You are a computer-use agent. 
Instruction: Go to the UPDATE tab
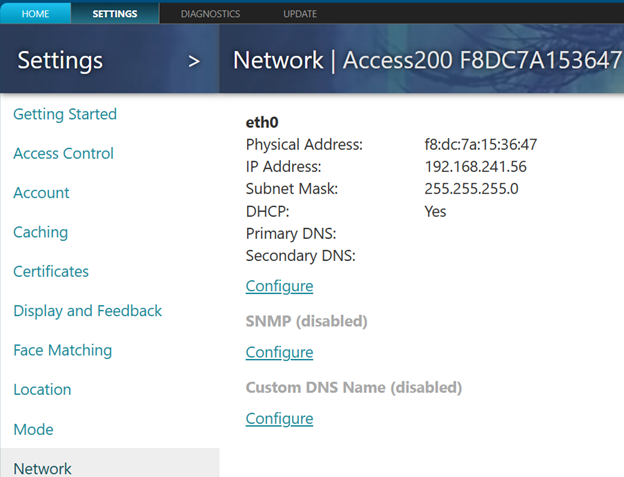[x=300, y=14]
